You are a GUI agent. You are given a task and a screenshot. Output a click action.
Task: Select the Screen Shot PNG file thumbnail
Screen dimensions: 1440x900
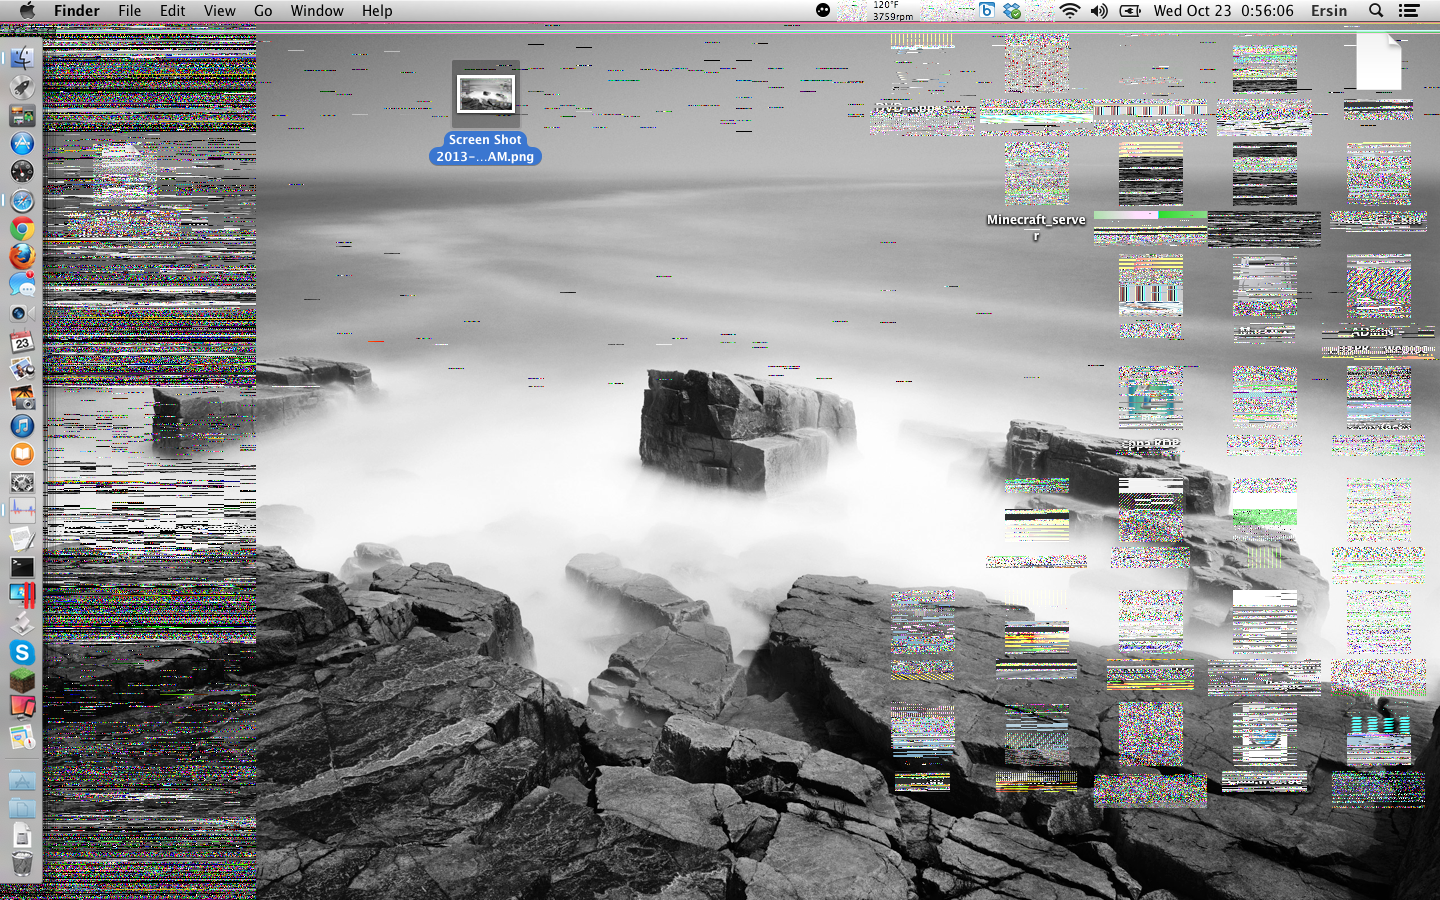(485, 94)
